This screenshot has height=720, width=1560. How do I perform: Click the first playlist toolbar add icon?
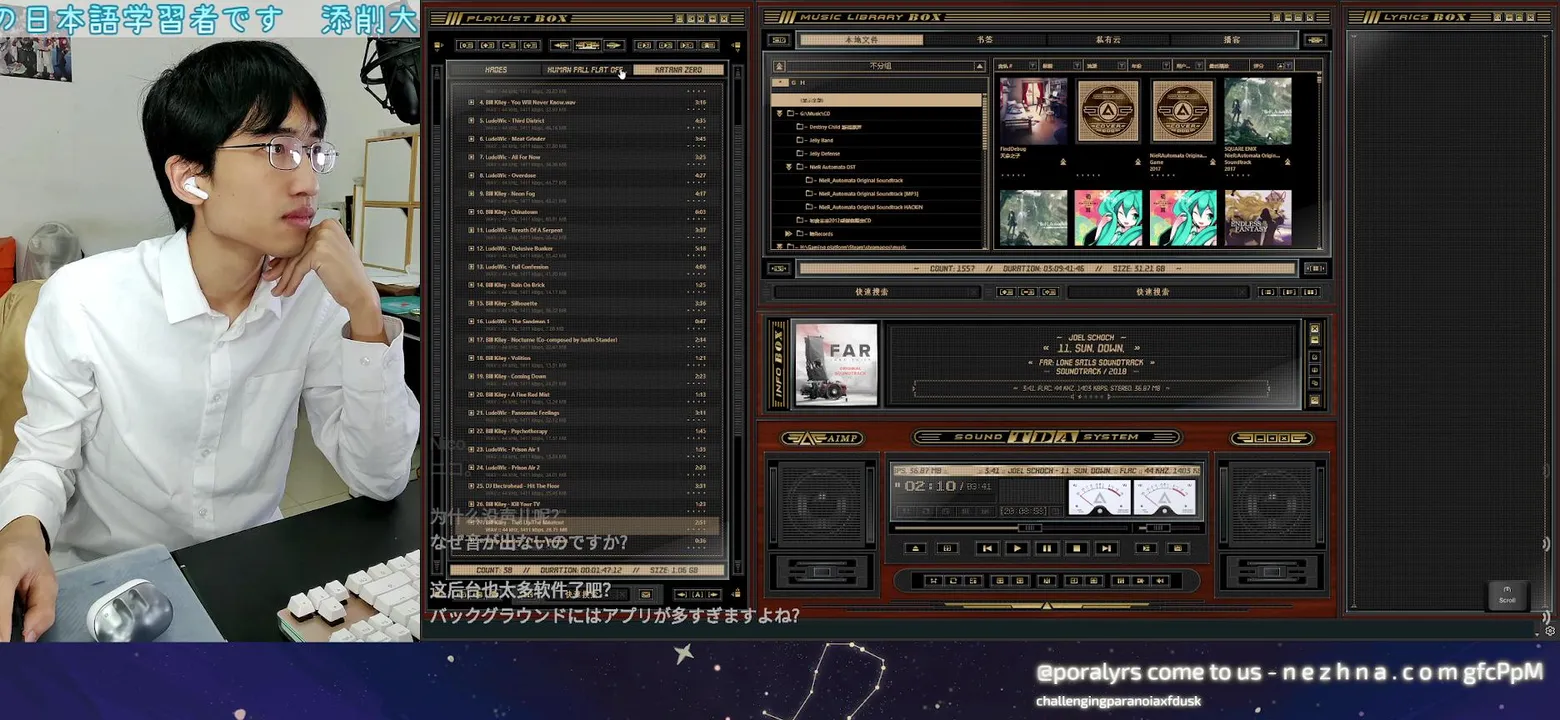464,45
